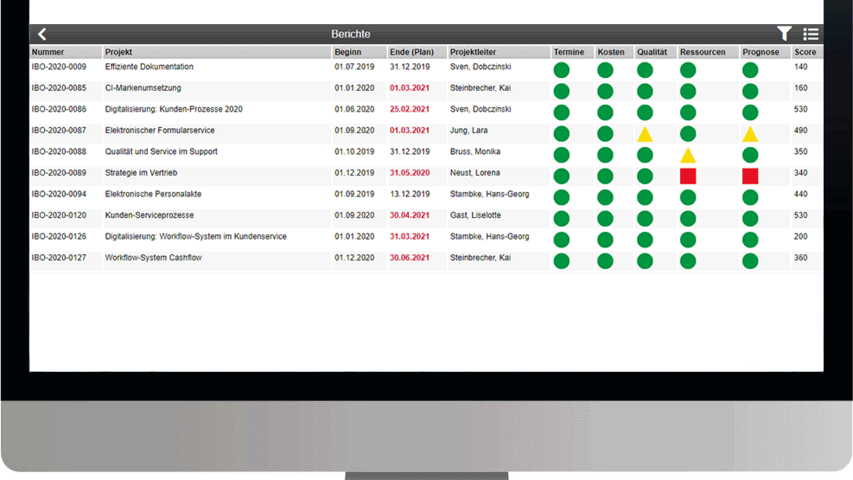The width and height of the screenshot is (853, 480).
Task: Click yellow Qualität triangle for Elektronischer Formularservice
Action: [645, 133]
